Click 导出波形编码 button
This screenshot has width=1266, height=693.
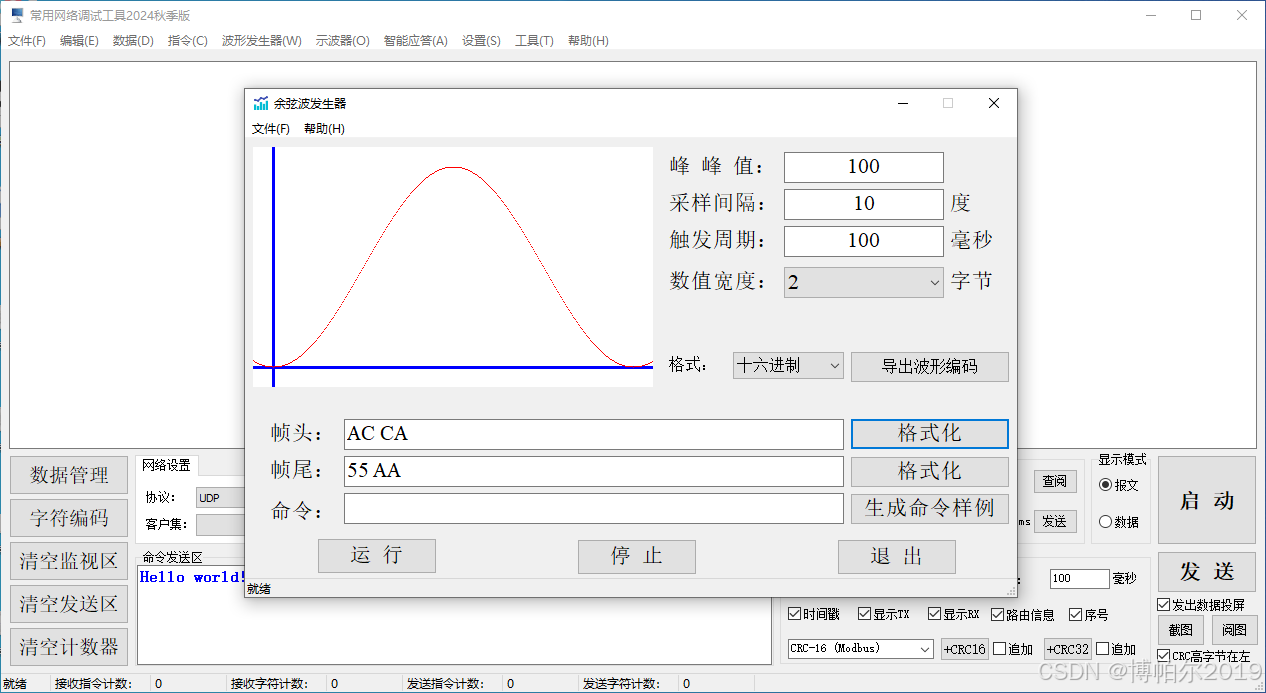929,366
